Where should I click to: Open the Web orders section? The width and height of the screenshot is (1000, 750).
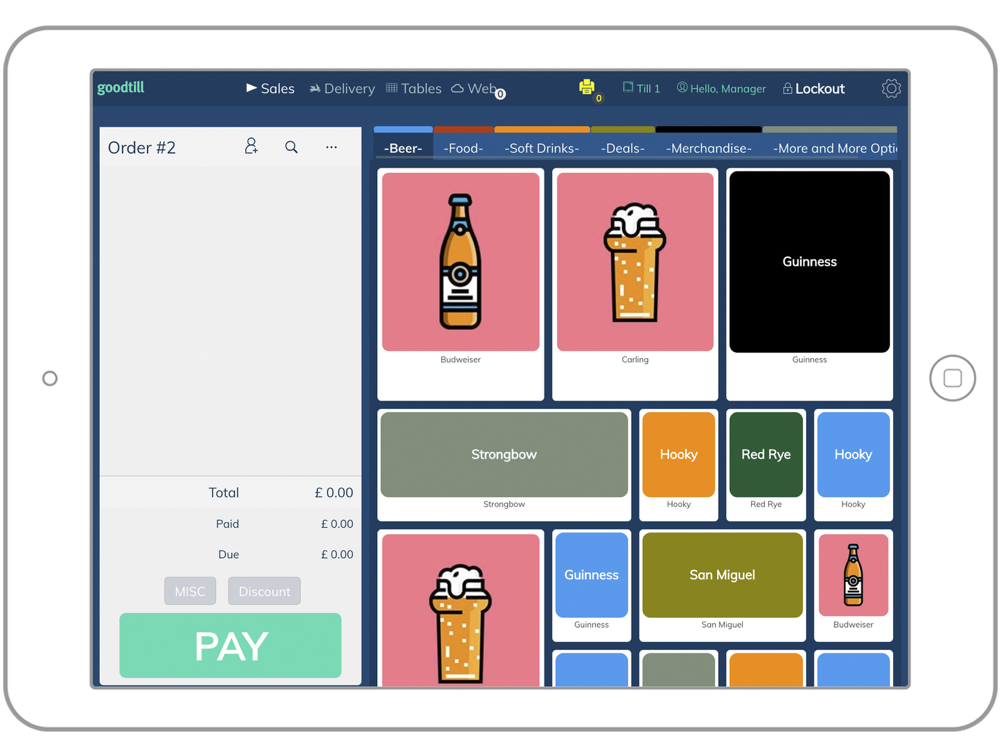click(476, 89)
